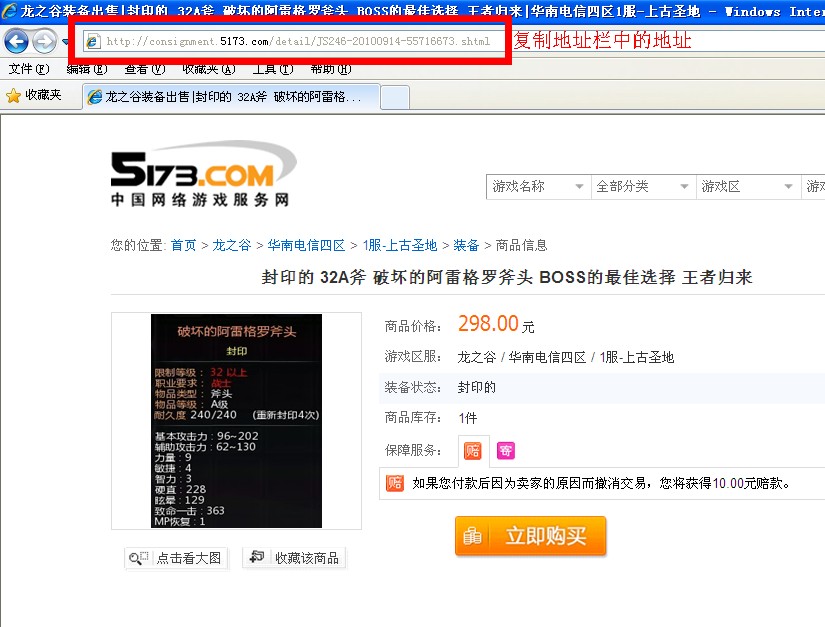Open the 帮助(H) menu
825x627 pixels.
[330, 69]
